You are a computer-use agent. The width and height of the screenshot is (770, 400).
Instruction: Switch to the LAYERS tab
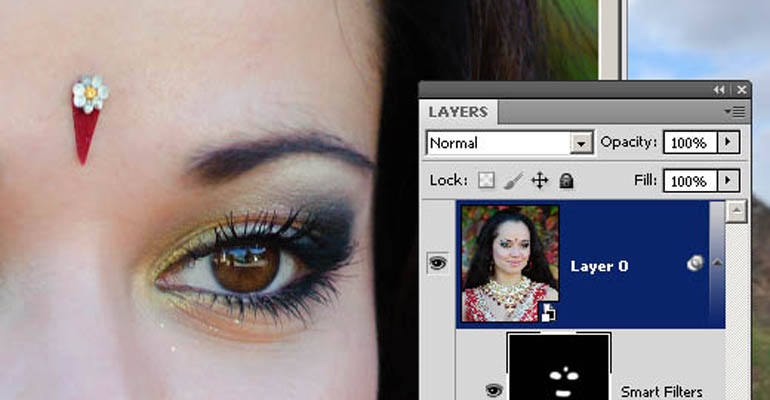pyautogui.click(x=458, y=112)
